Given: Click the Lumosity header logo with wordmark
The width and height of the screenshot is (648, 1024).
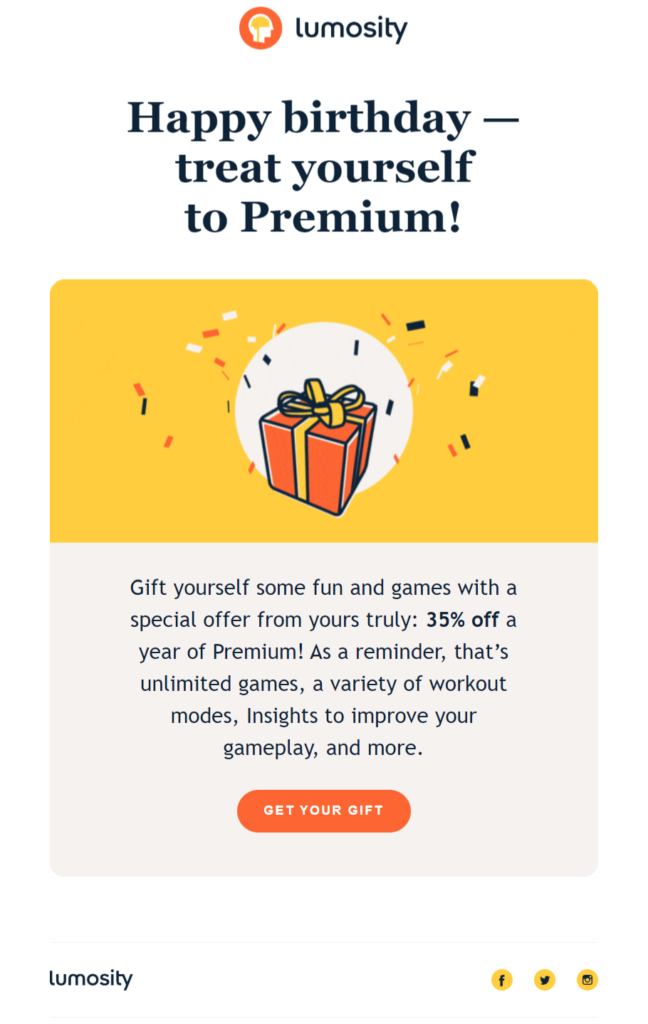Looking at the screenshot, I should click(323, 27).
